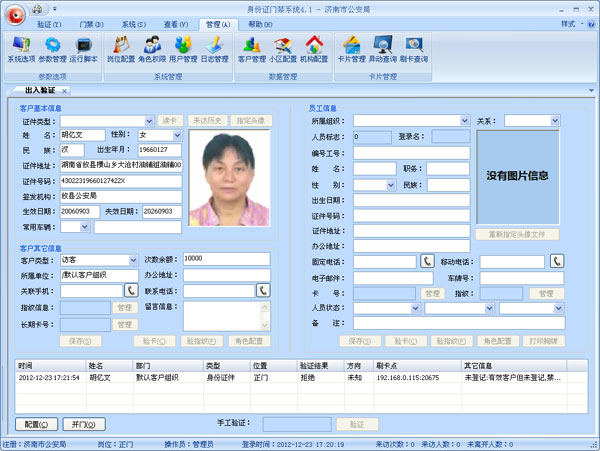Open 异动查询 change query icon
Screen dimensions: 600x451
coord(382,49)
